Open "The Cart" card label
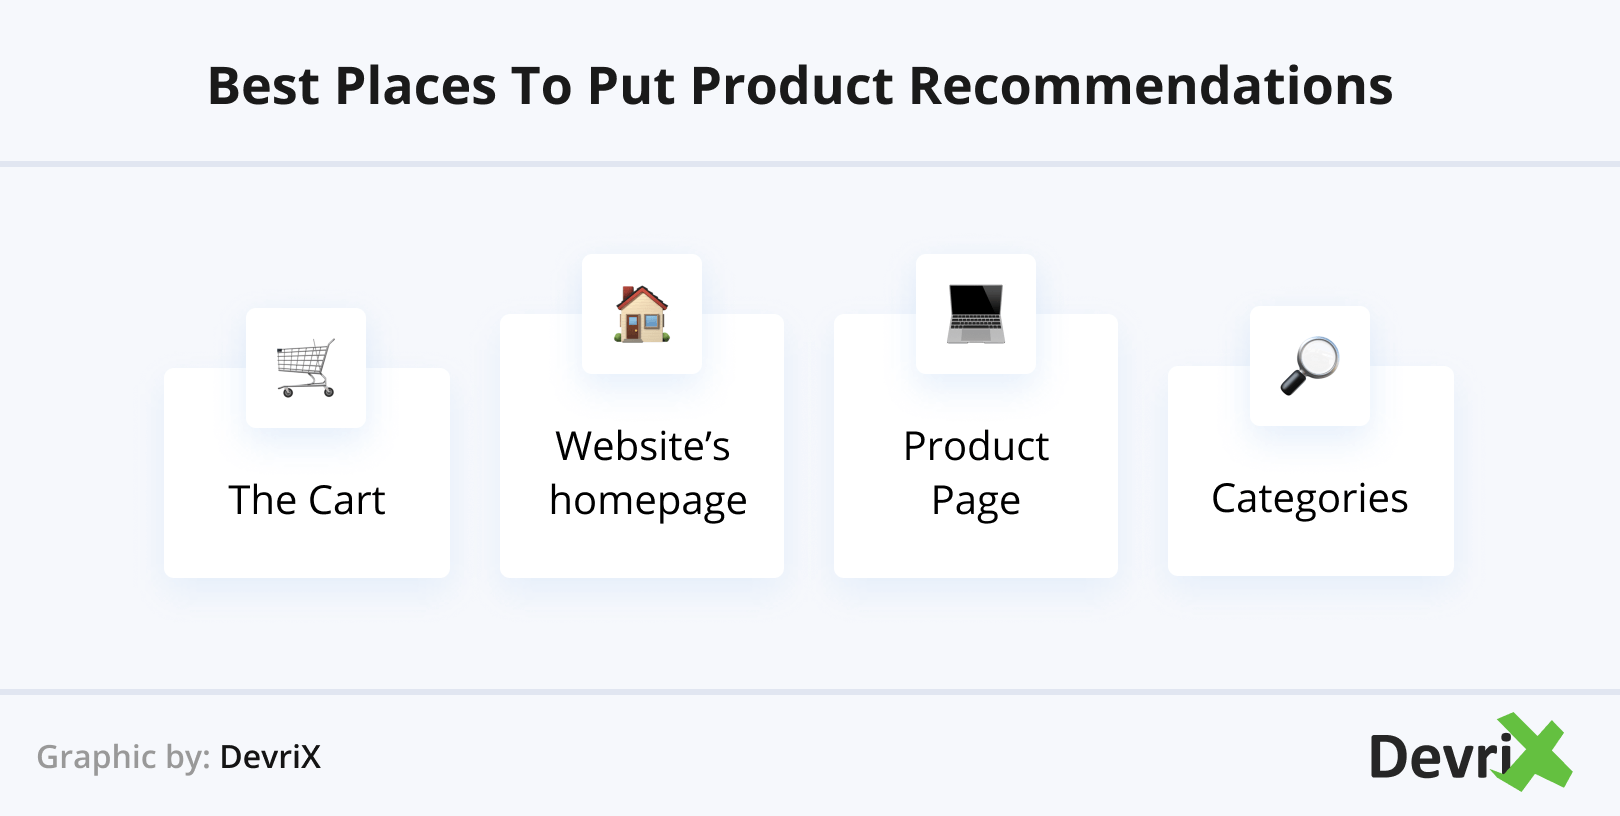The height and width of the screenshot is (816, 1620). click(307, 500)
